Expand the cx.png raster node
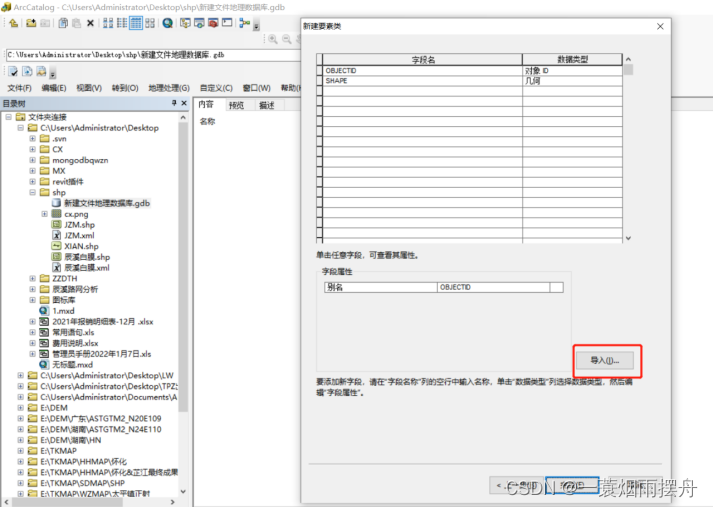 pyautogui.click(x=45, y=214)
